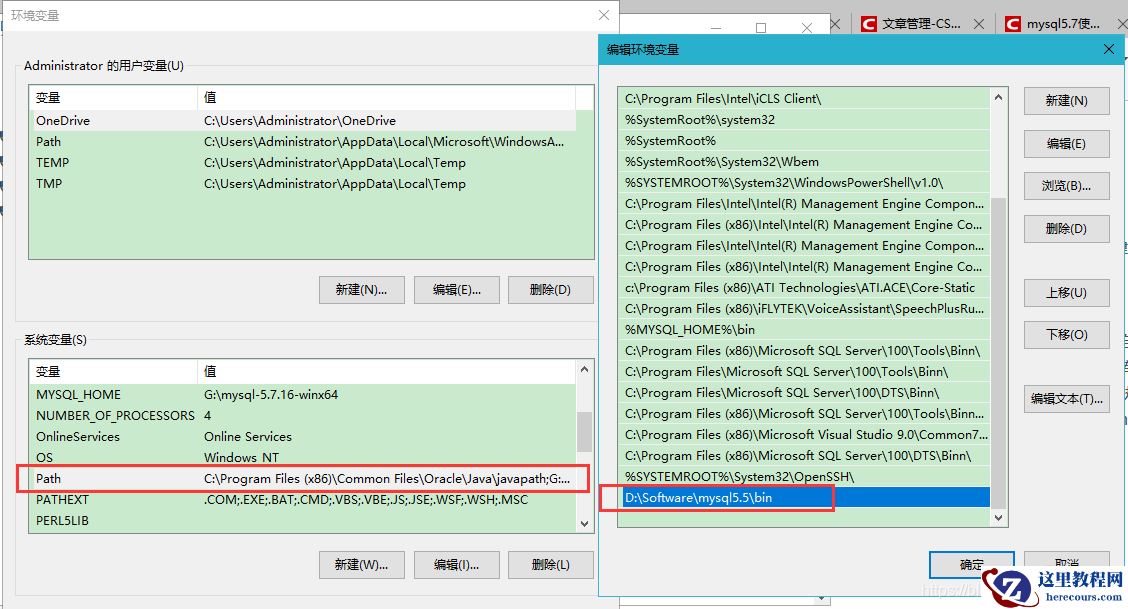Image resolution: width=1128 pixels, height=609 pixels.
Task: Select the TMP user variable row
Action: pos(303,183)
